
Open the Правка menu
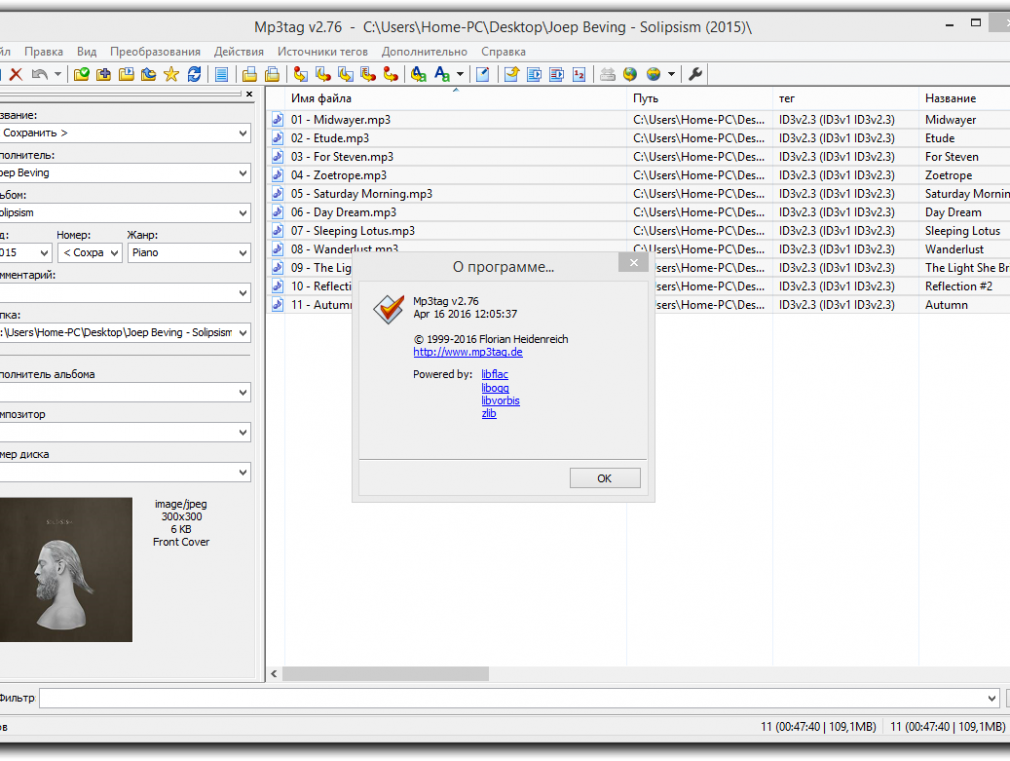[x=44, y=52]
